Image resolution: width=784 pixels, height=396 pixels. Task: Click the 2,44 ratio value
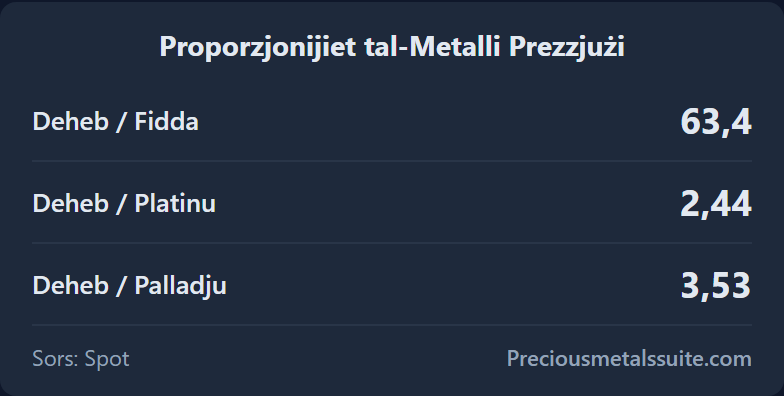716,204
